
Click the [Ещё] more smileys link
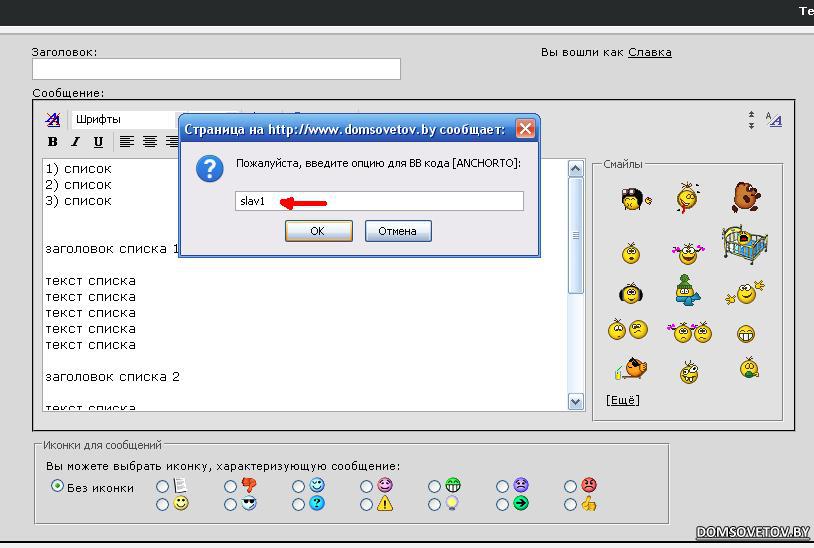point(622,400)
